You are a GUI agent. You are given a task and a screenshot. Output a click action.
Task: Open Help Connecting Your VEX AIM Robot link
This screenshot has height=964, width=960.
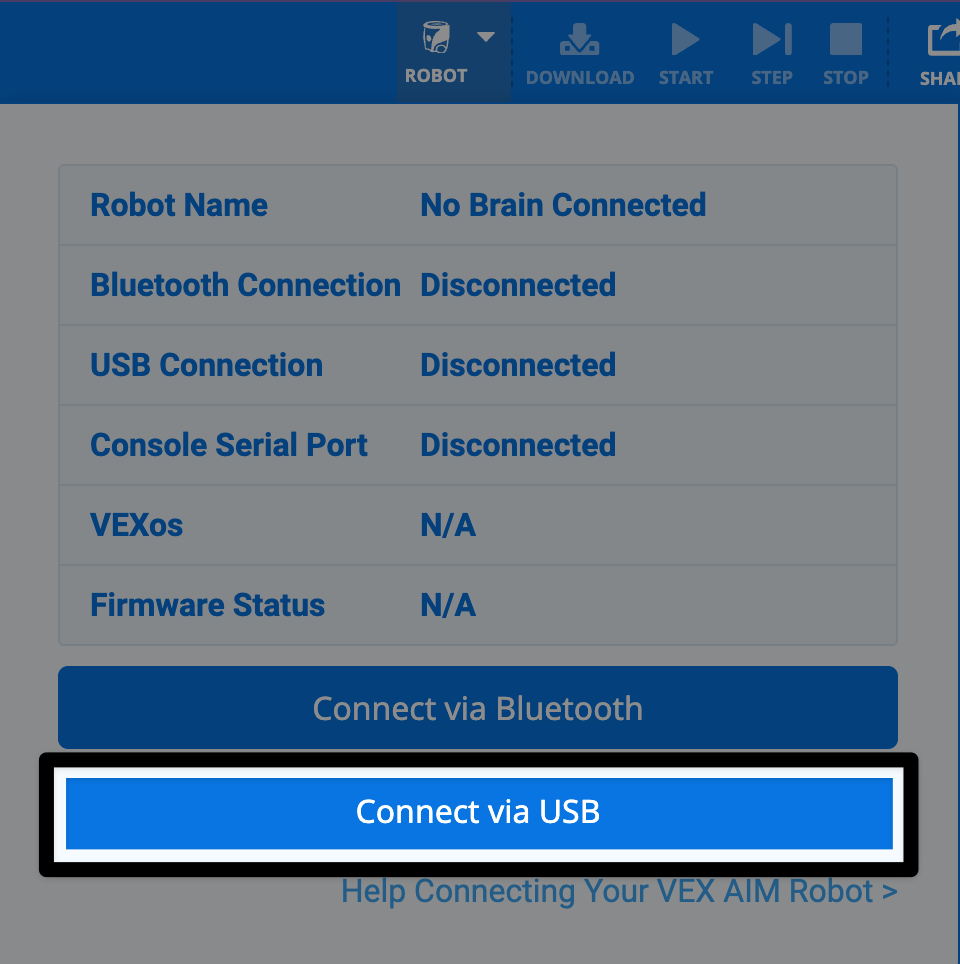(620, 891)
